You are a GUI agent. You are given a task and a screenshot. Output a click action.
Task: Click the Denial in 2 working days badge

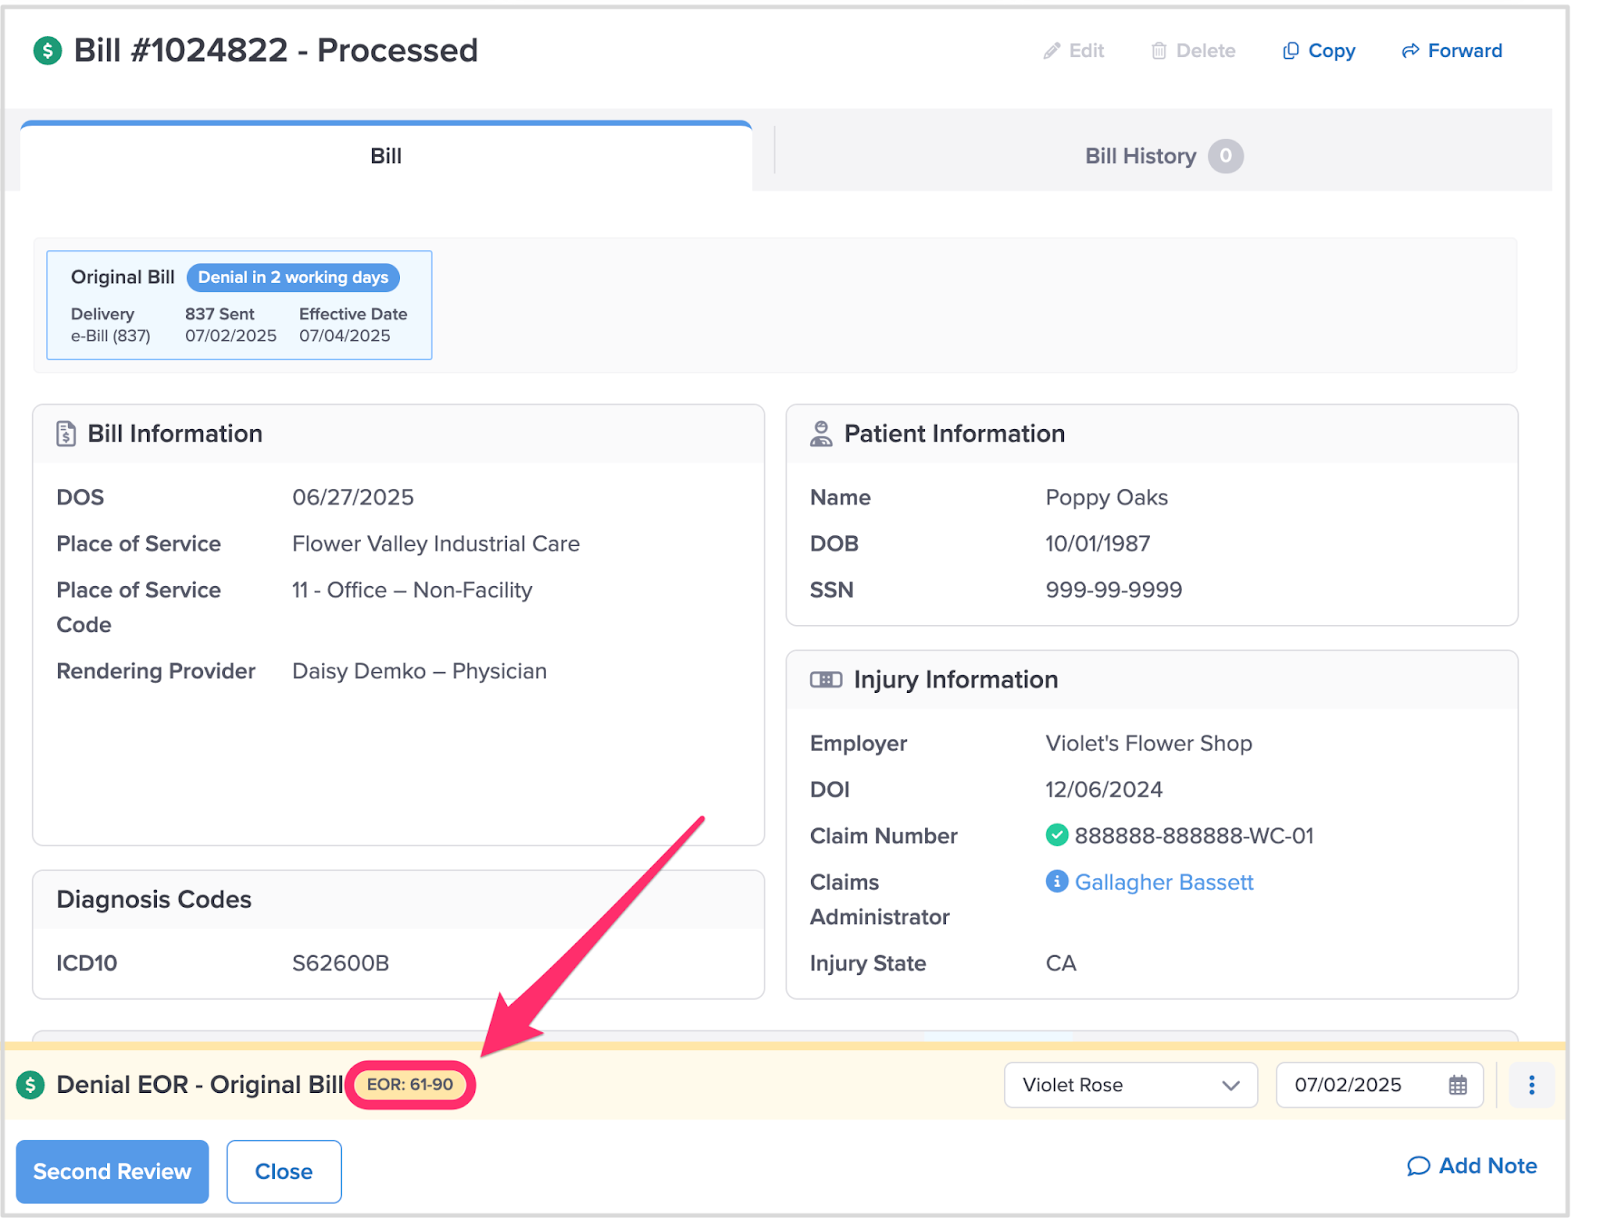293,277
